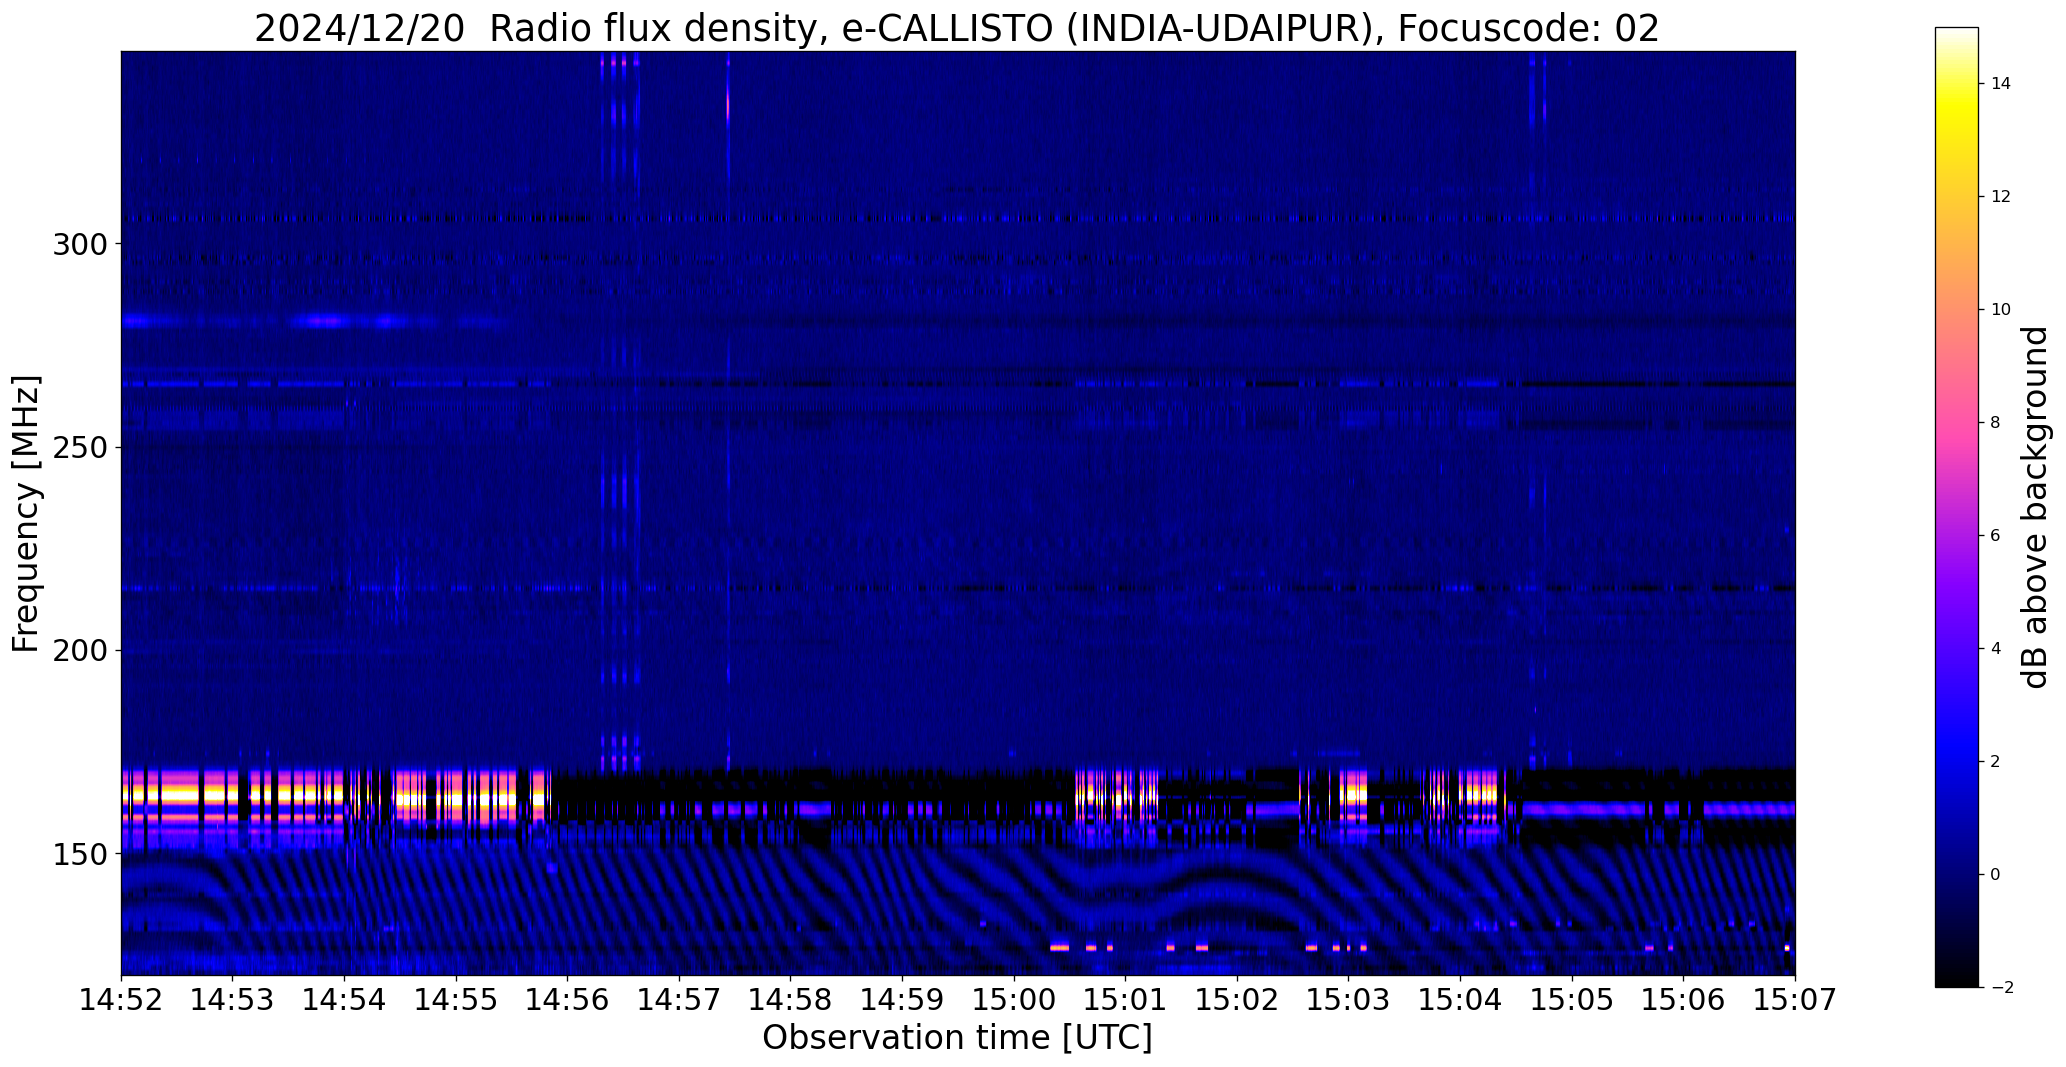The height and width of the screenshot is (1067, 2066).
Task: Click the 14:54 time tick label
Action: tap(345, 1000)
